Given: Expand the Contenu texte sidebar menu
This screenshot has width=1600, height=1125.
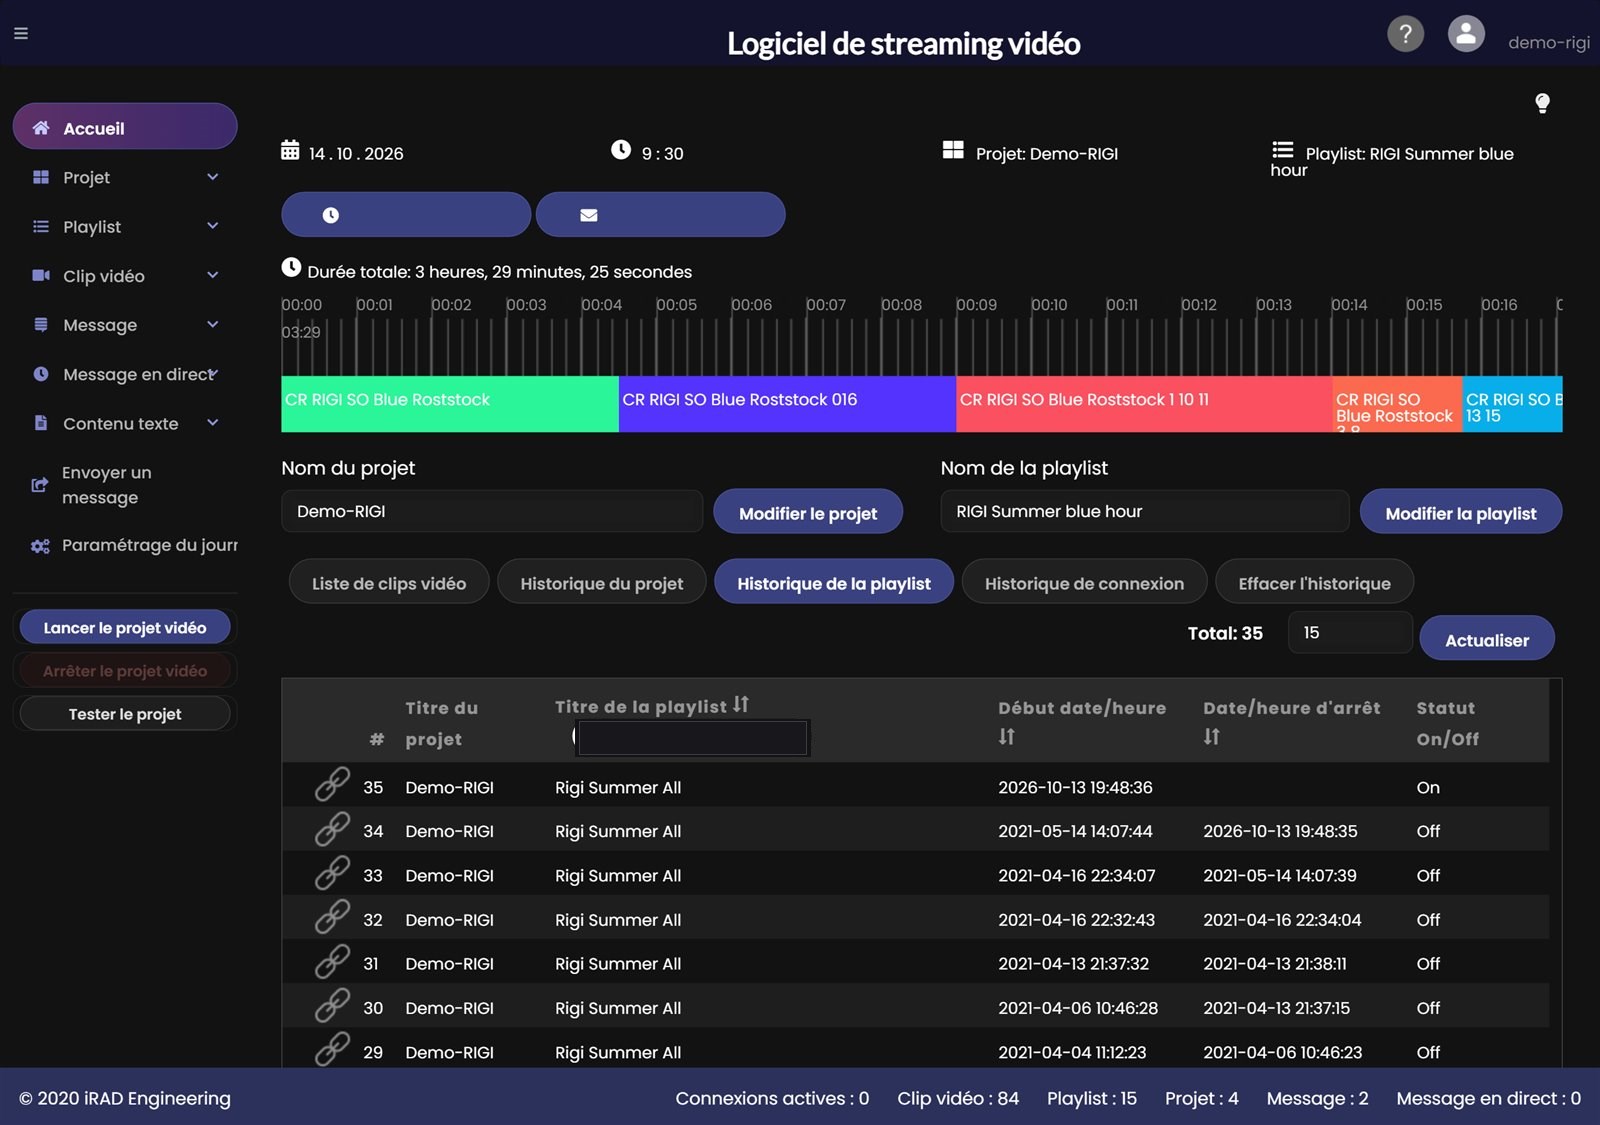Looking at the screenshot, I should pos(125,423).
